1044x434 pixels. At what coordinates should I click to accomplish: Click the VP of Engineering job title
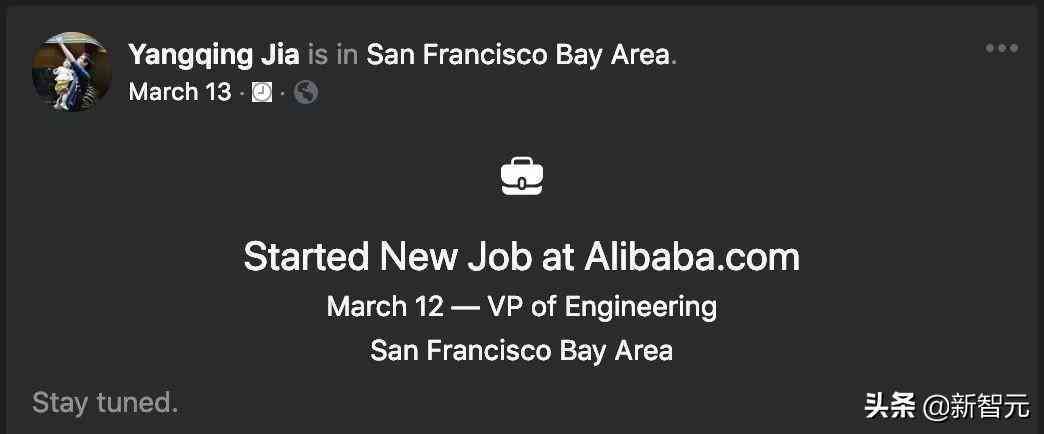point(602,307)
